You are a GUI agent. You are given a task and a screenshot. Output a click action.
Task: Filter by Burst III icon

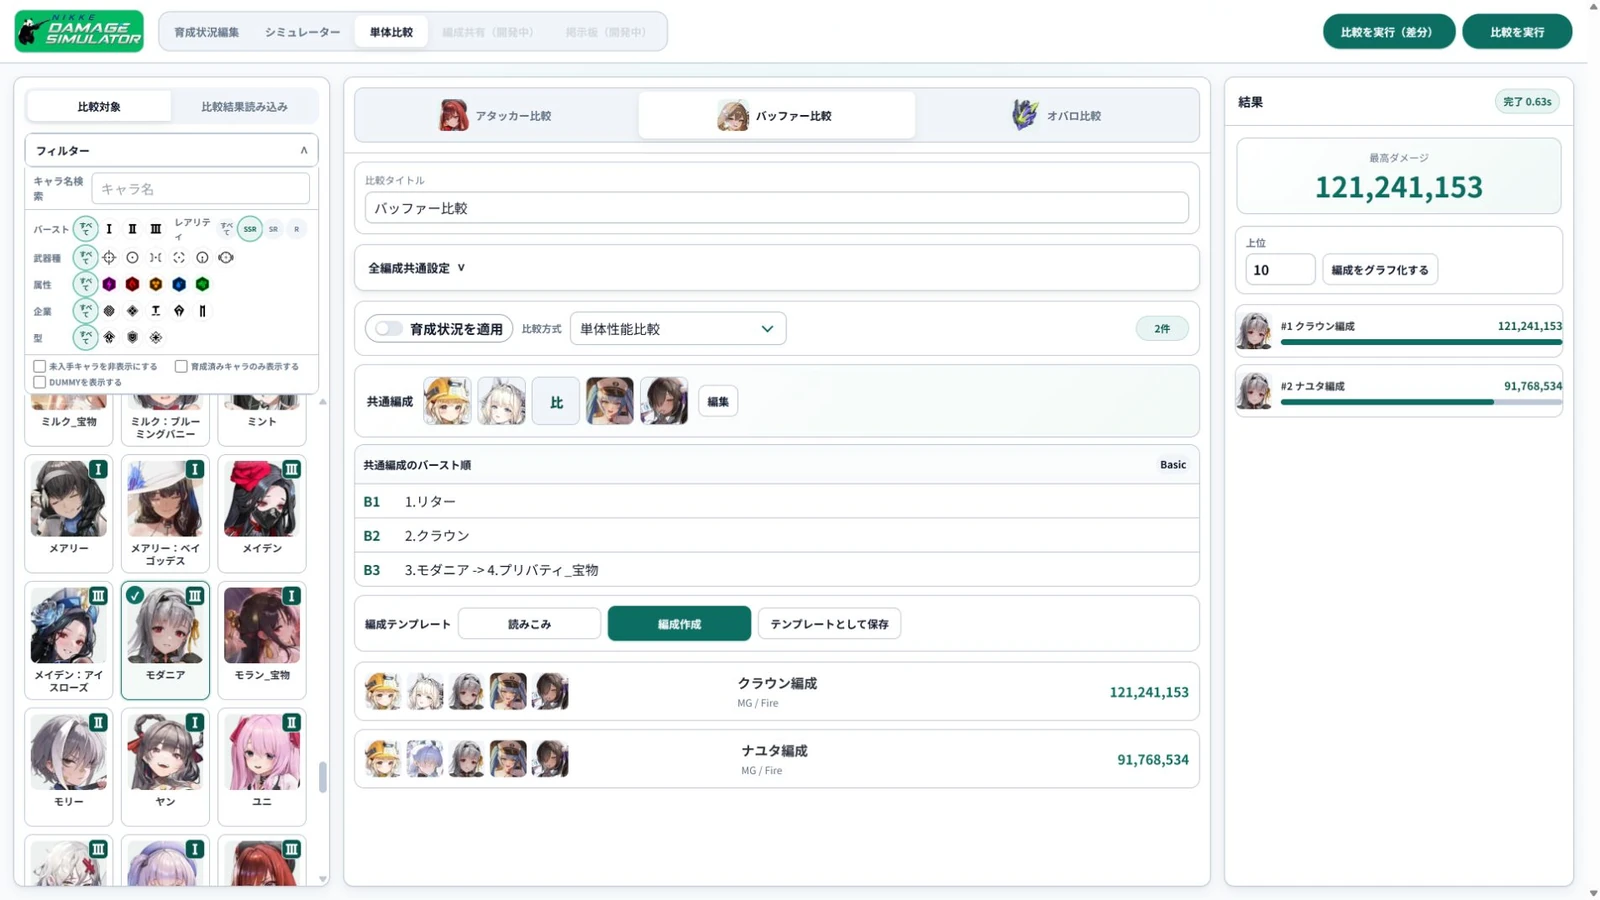coord(155,229)
